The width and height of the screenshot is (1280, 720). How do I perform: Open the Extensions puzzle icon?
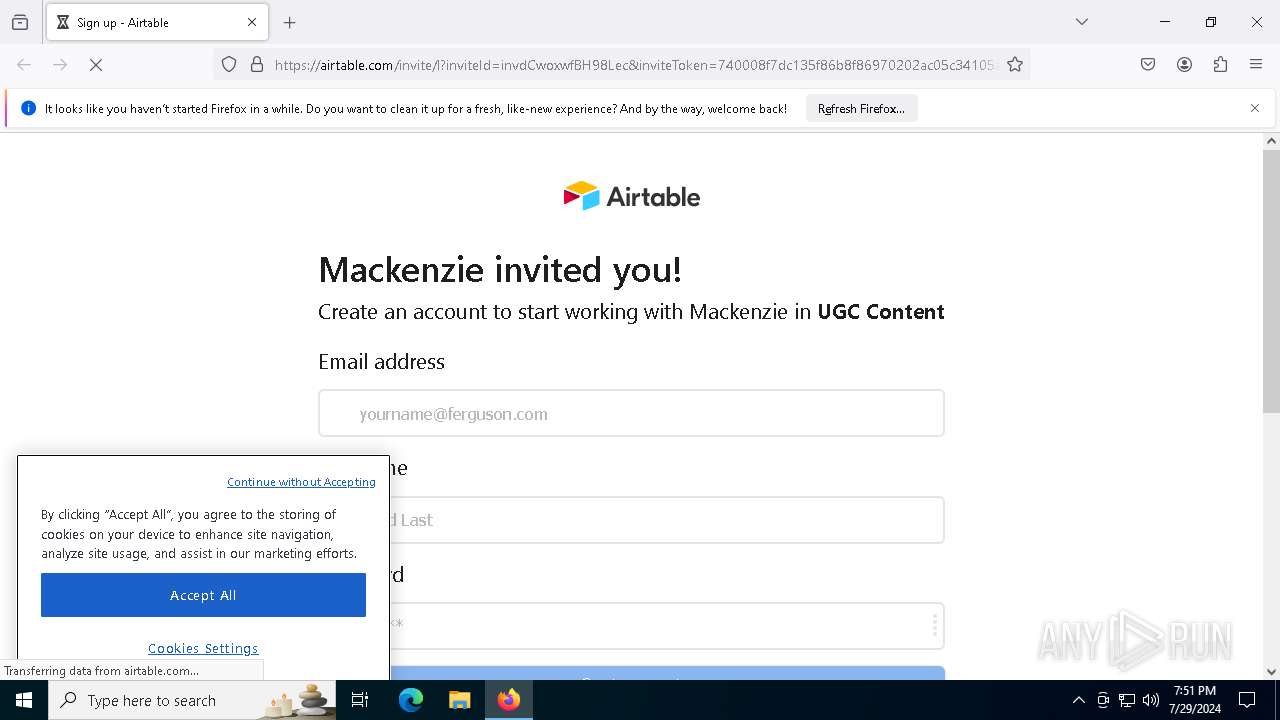pos(1220,65)
